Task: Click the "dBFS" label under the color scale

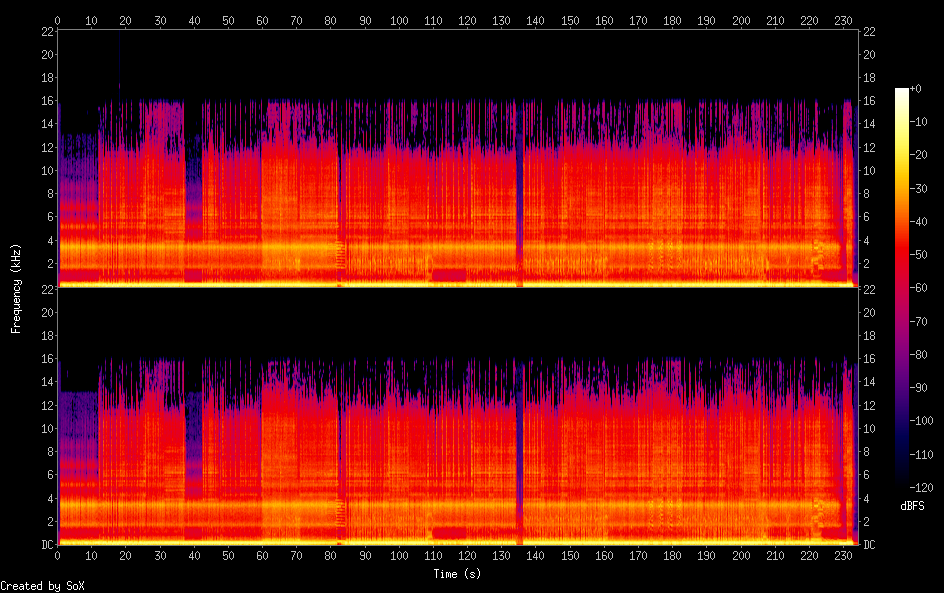Action: [x=911, y=507]
